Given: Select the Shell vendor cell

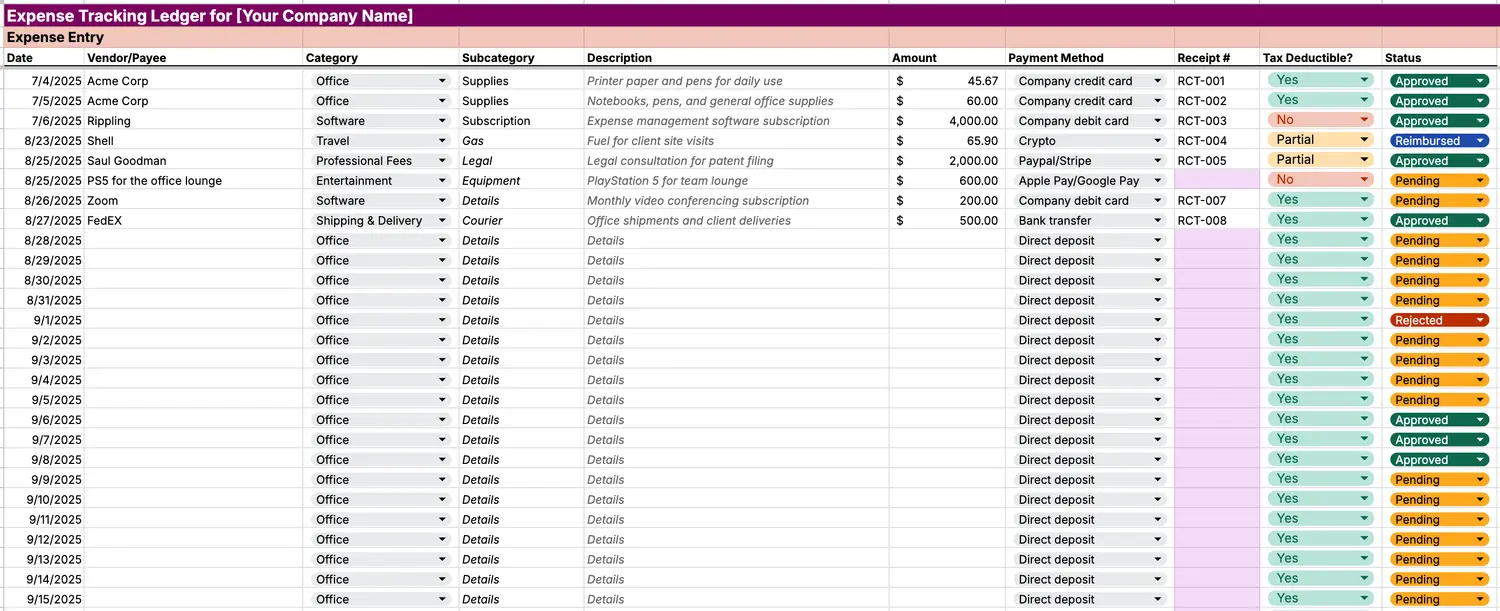Looking at the screenshot, I should (194, 141).
